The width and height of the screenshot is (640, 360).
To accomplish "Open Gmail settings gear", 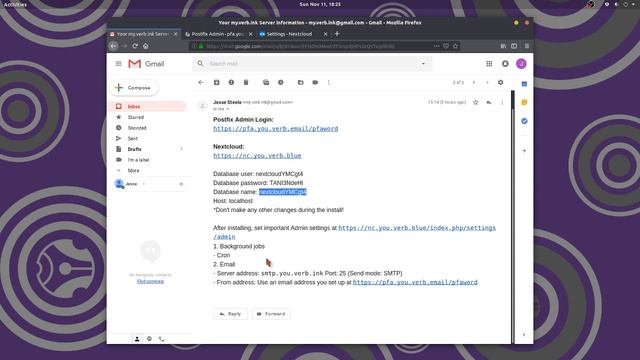I will pyautogui.click(x=501, y=82).
